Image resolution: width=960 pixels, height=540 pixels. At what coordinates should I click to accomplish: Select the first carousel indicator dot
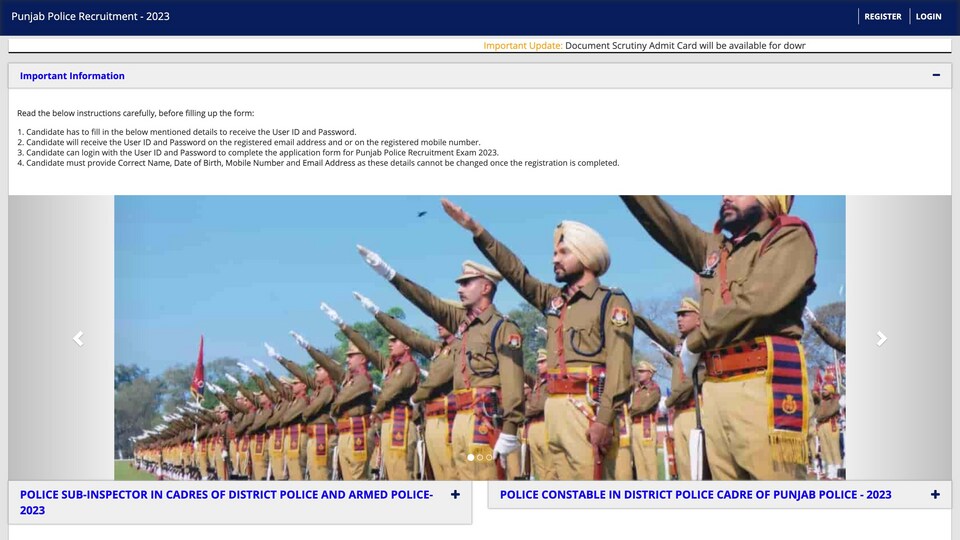(x=470, y=457)
